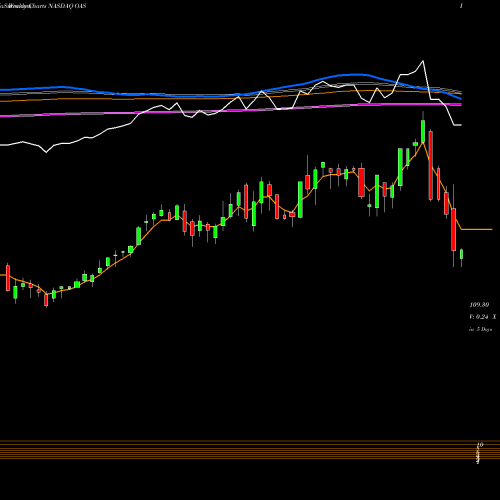500x500 pixels.
Task: Click the V: 0.24 X volume label
Action: point(483,317)
